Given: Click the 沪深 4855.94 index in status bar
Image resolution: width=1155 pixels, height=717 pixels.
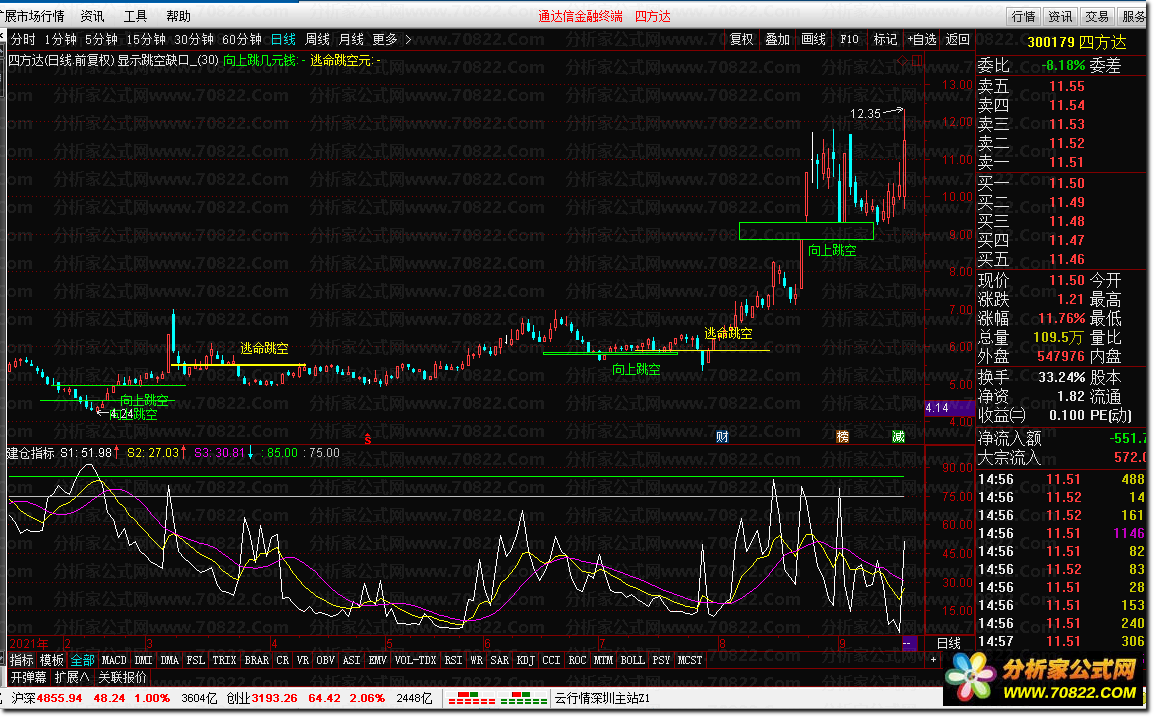Looking at the screenshot, I should [46, 698].
